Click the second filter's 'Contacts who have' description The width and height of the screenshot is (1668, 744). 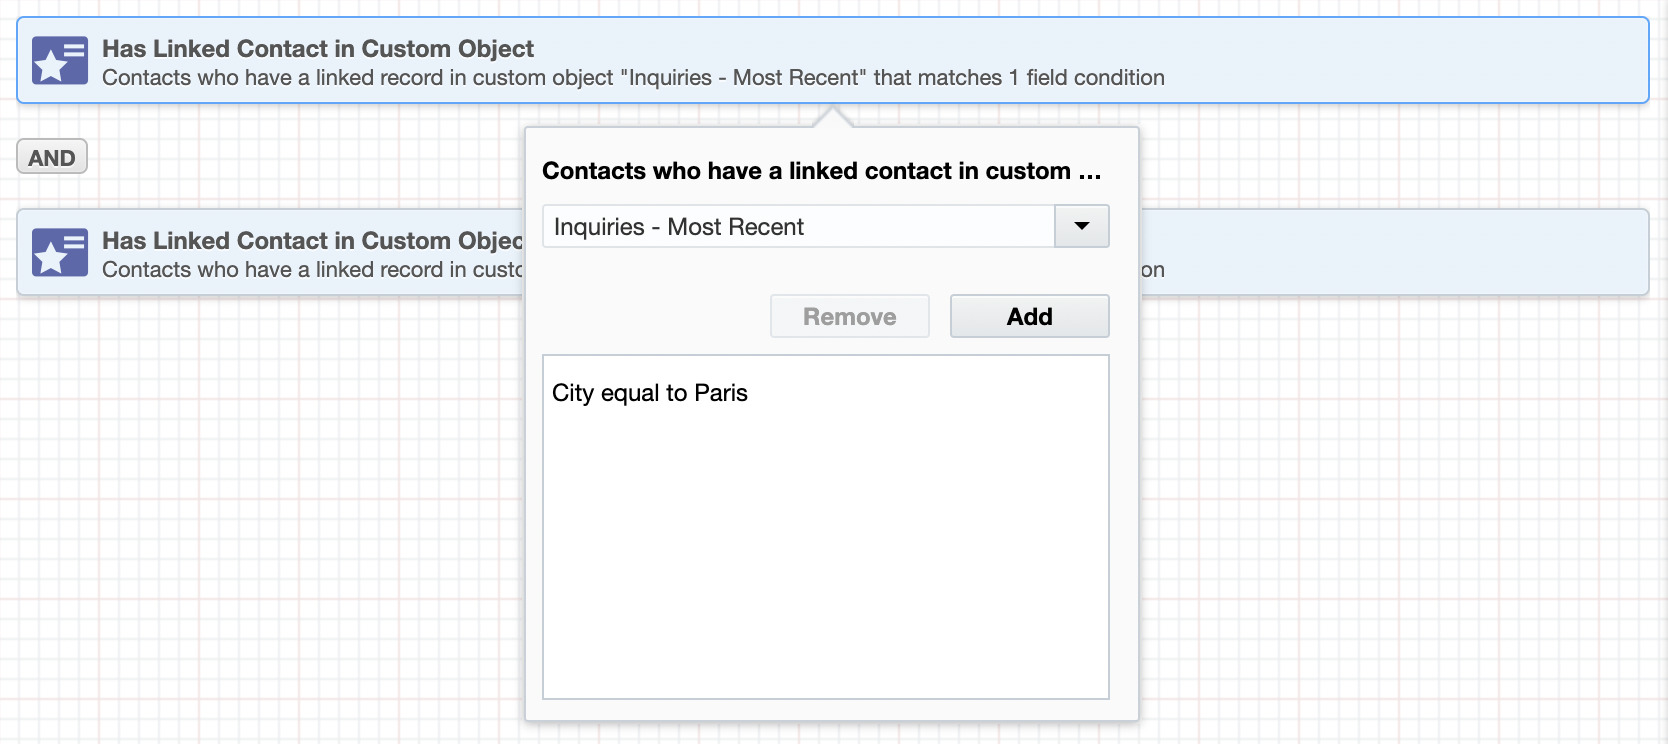(312, 270)
